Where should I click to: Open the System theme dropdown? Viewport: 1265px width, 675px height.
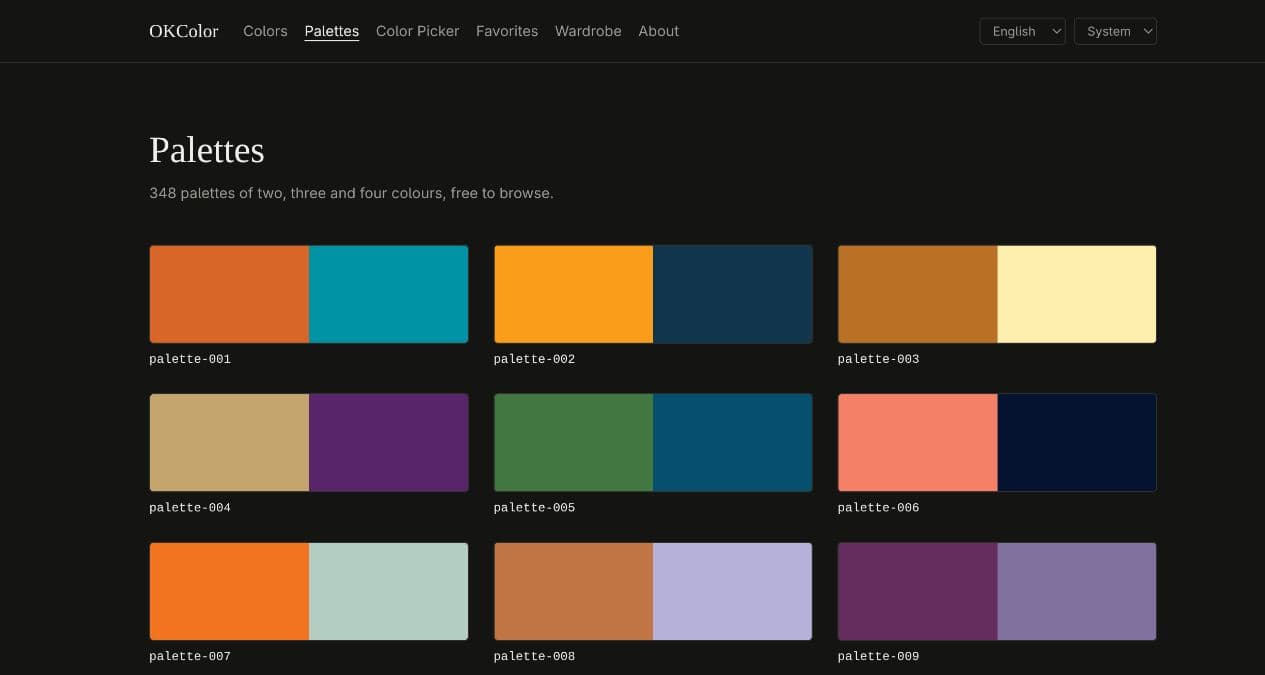click(1115, 31)
